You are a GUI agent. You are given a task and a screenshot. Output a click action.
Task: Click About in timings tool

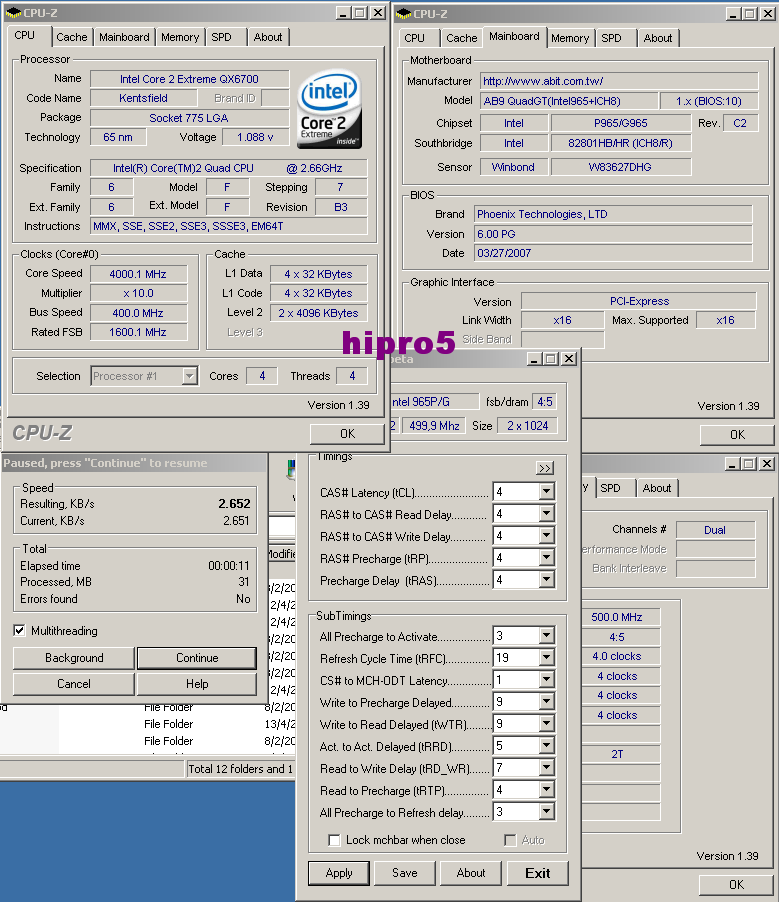point(471,873)
